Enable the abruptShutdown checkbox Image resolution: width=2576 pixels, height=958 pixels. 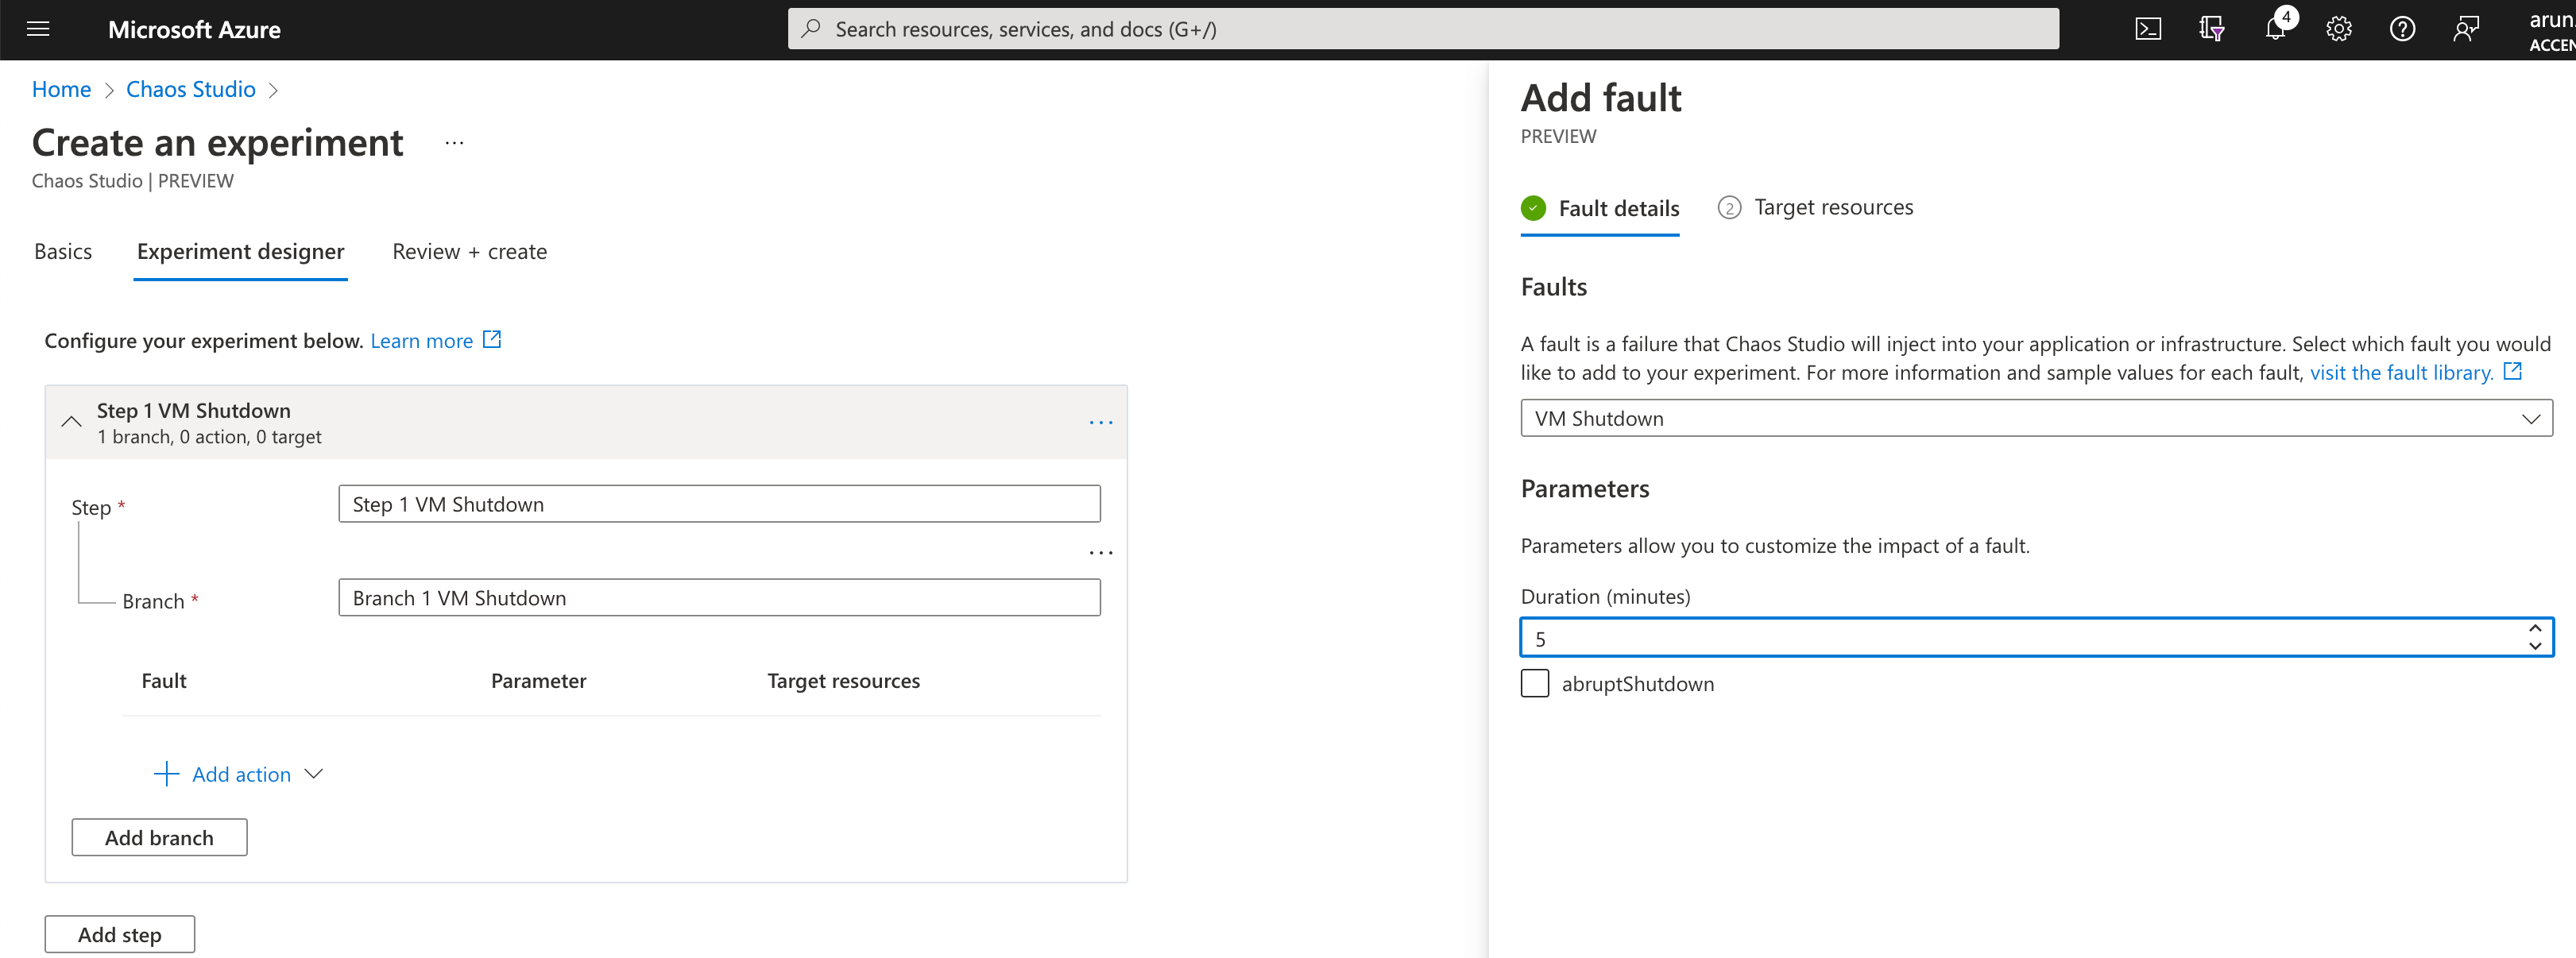coord(1534,684)
